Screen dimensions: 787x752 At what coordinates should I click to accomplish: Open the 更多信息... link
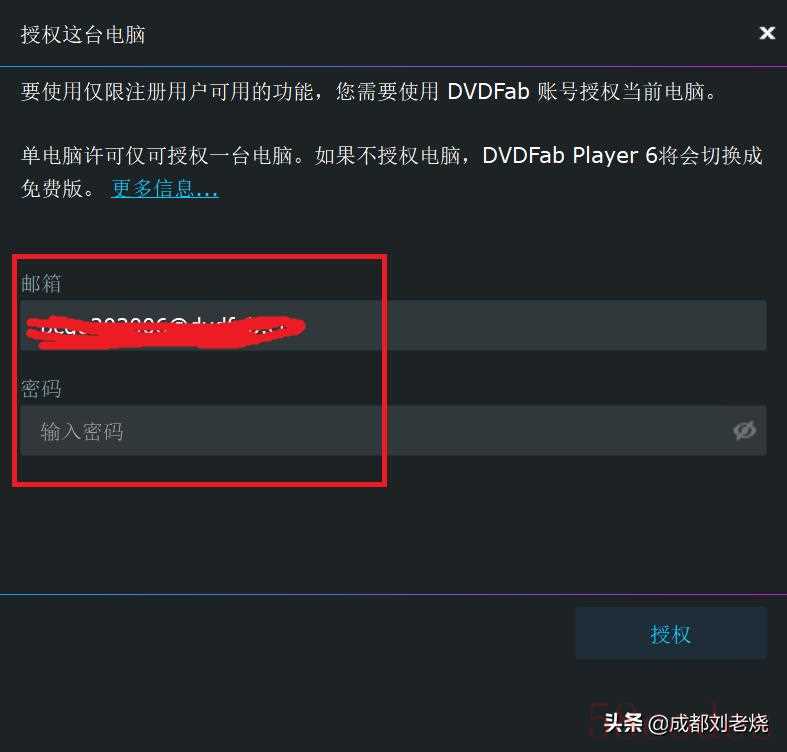click(165, 189)
